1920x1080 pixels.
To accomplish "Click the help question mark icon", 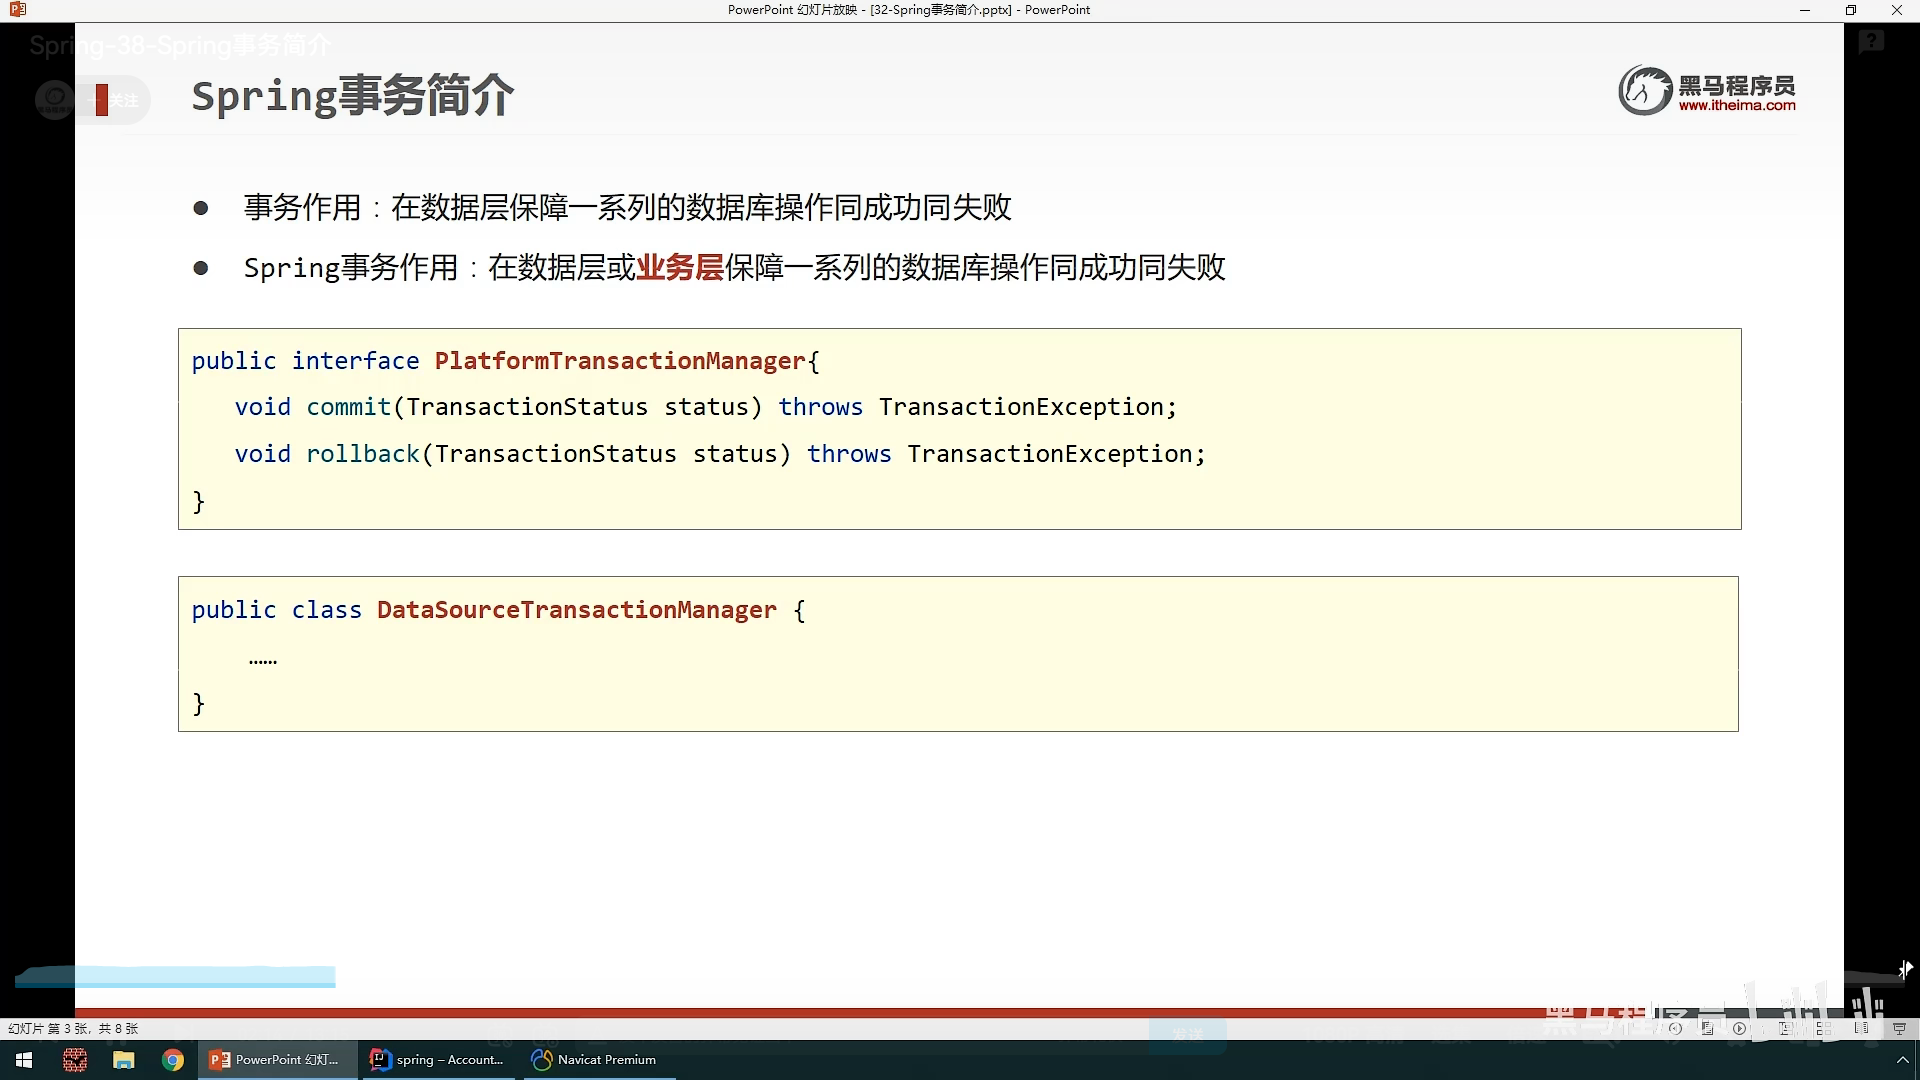I will coord(1871,41).
